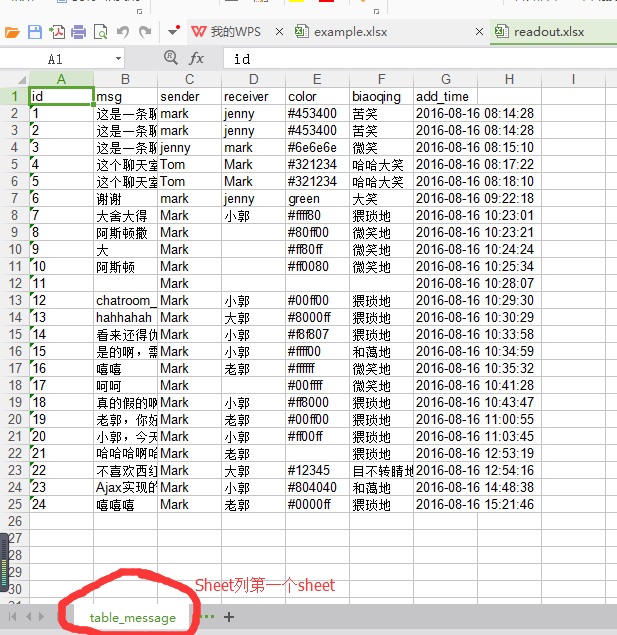Click the jenny sender cell in row 4
The image size is (617, 635).
189,148
